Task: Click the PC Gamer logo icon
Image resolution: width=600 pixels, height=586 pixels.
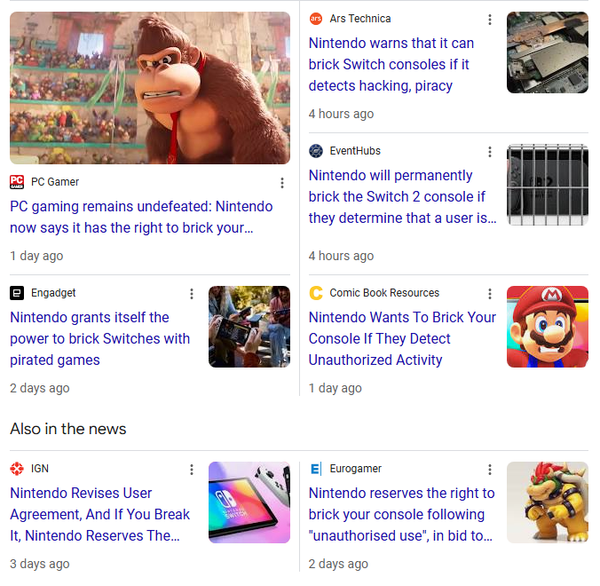Action: (x=17, y=182)
